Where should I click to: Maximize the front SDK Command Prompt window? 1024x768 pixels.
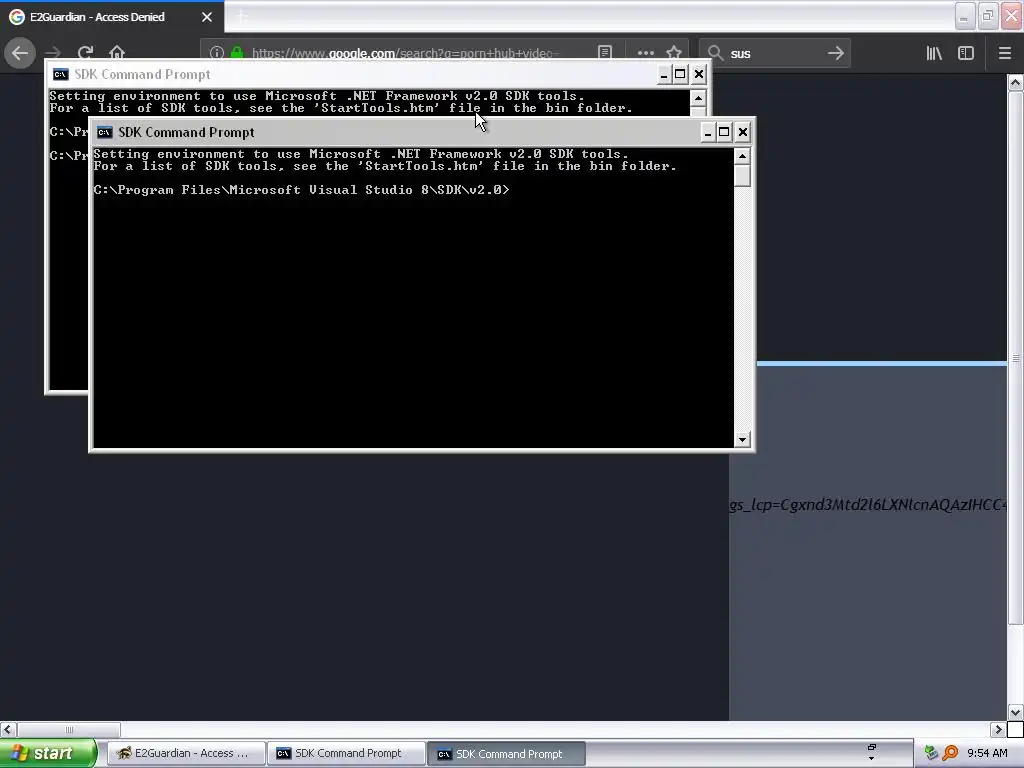tap(724, 133)
